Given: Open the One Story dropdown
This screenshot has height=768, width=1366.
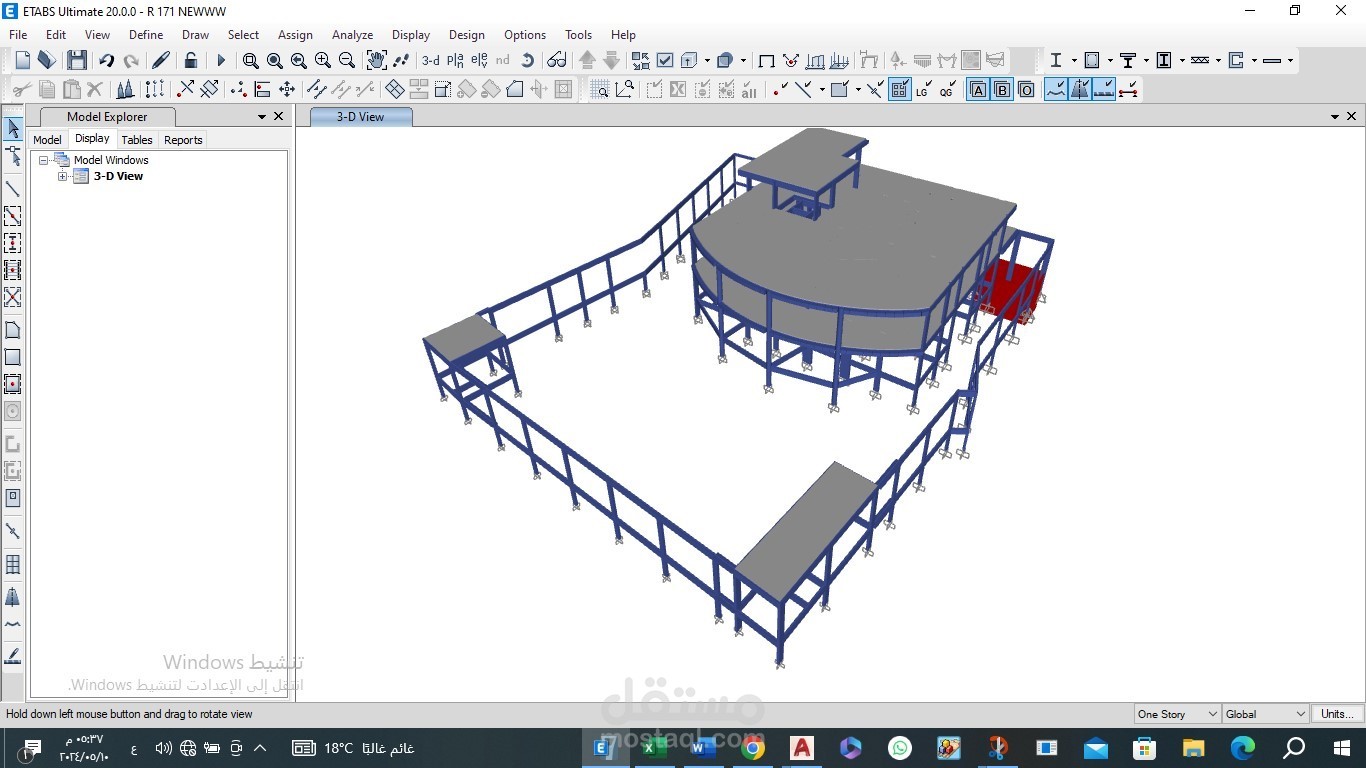Looking at the screenshot, I should click(x=1177, y=714).
